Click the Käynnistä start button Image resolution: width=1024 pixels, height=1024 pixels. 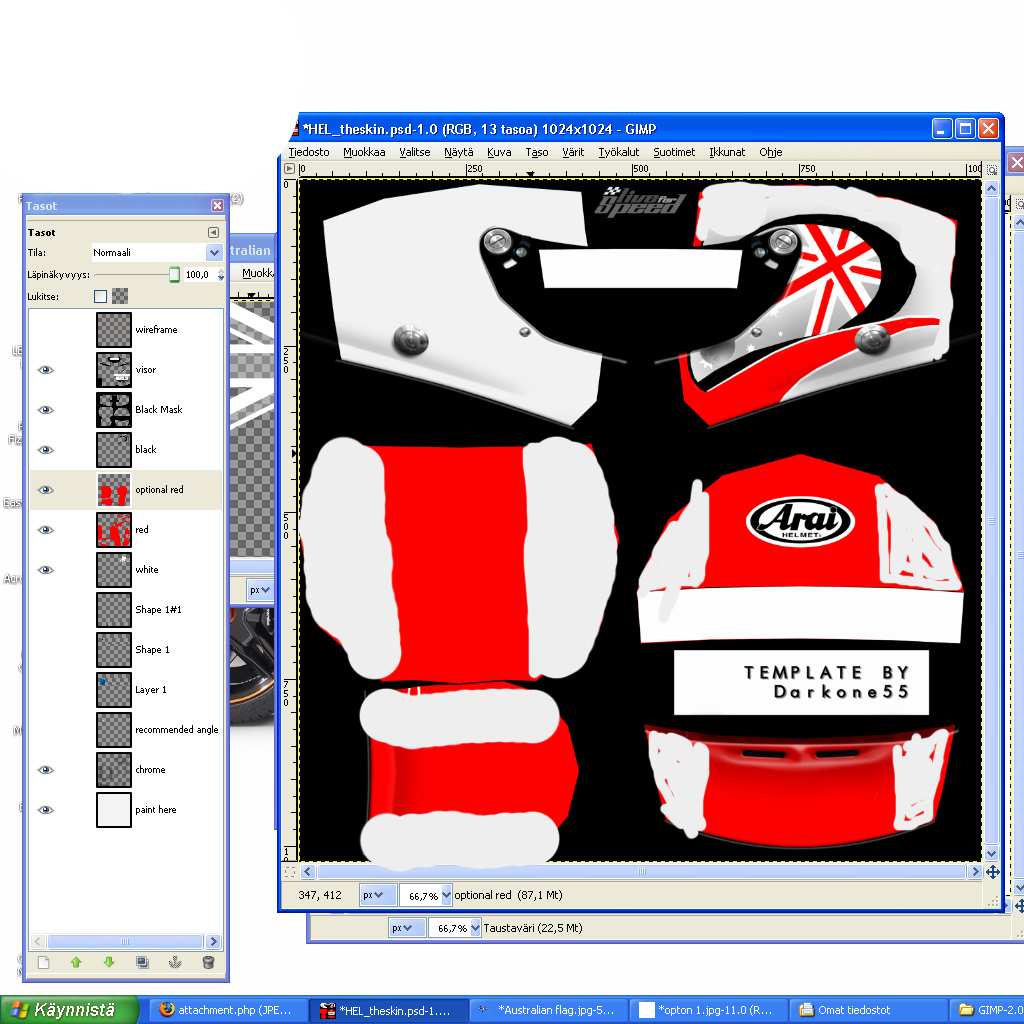point(70,1010)
